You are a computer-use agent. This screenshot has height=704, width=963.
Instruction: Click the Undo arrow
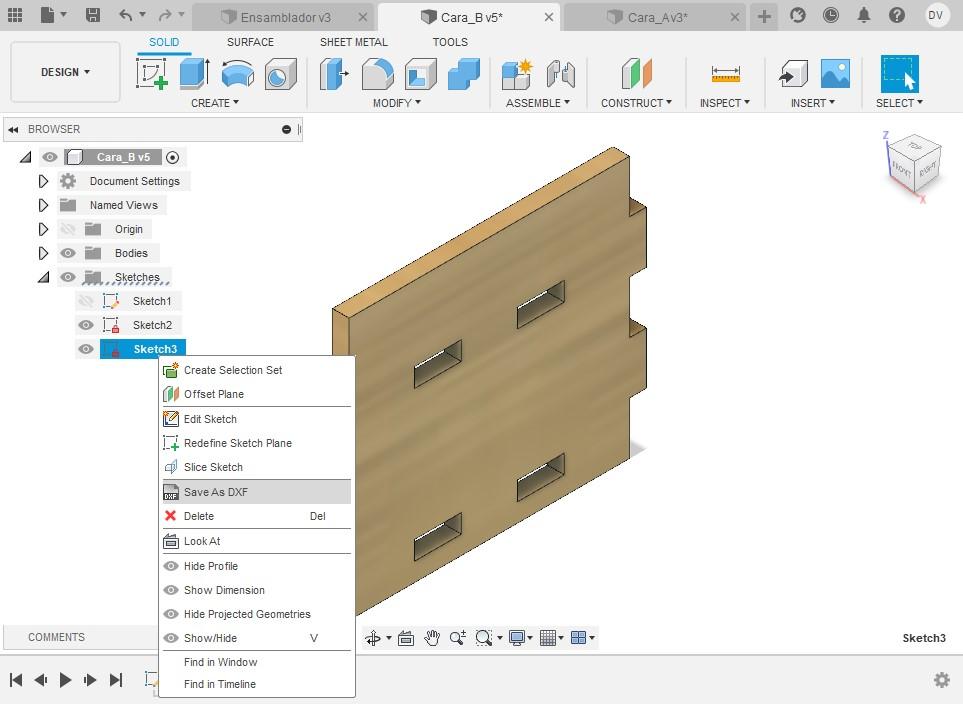click(x=126, y=15)
